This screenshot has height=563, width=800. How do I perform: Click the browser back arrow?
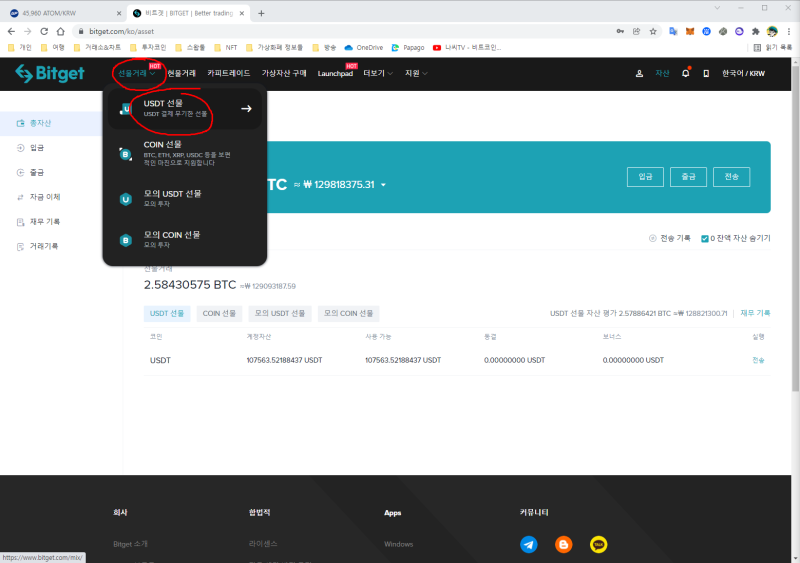(x=11, y=32)
